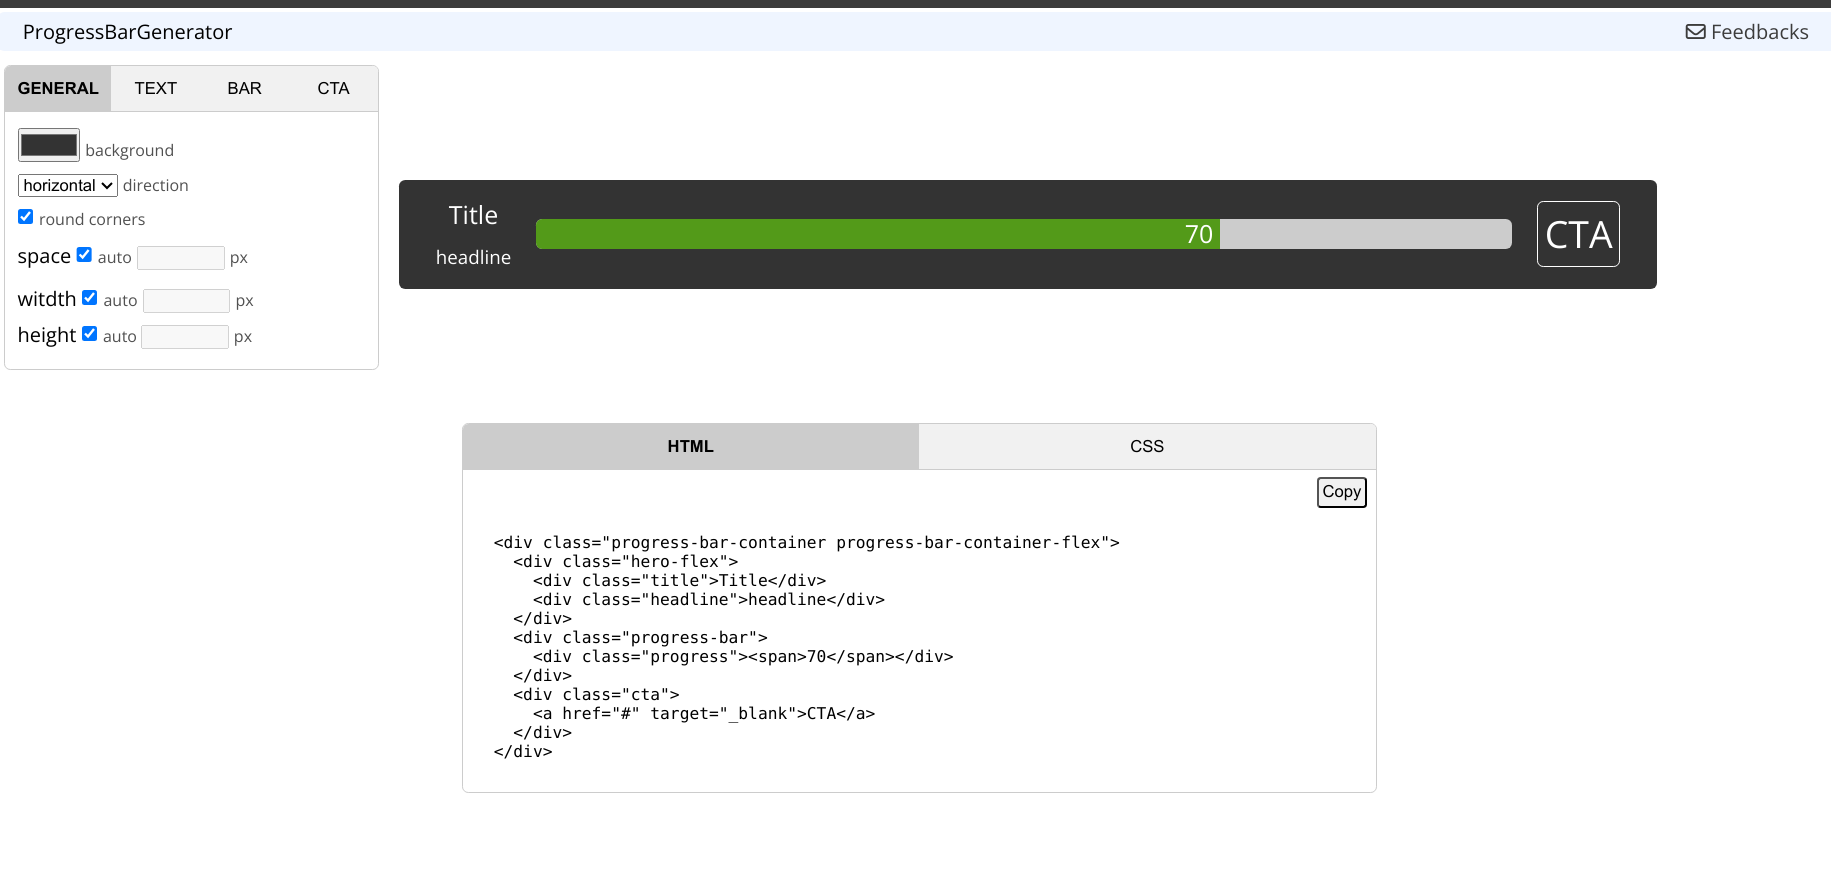Click the ProgressBarGenerator site title
This screenshot has width=1831, height=876.
click(x=127, y=32)
